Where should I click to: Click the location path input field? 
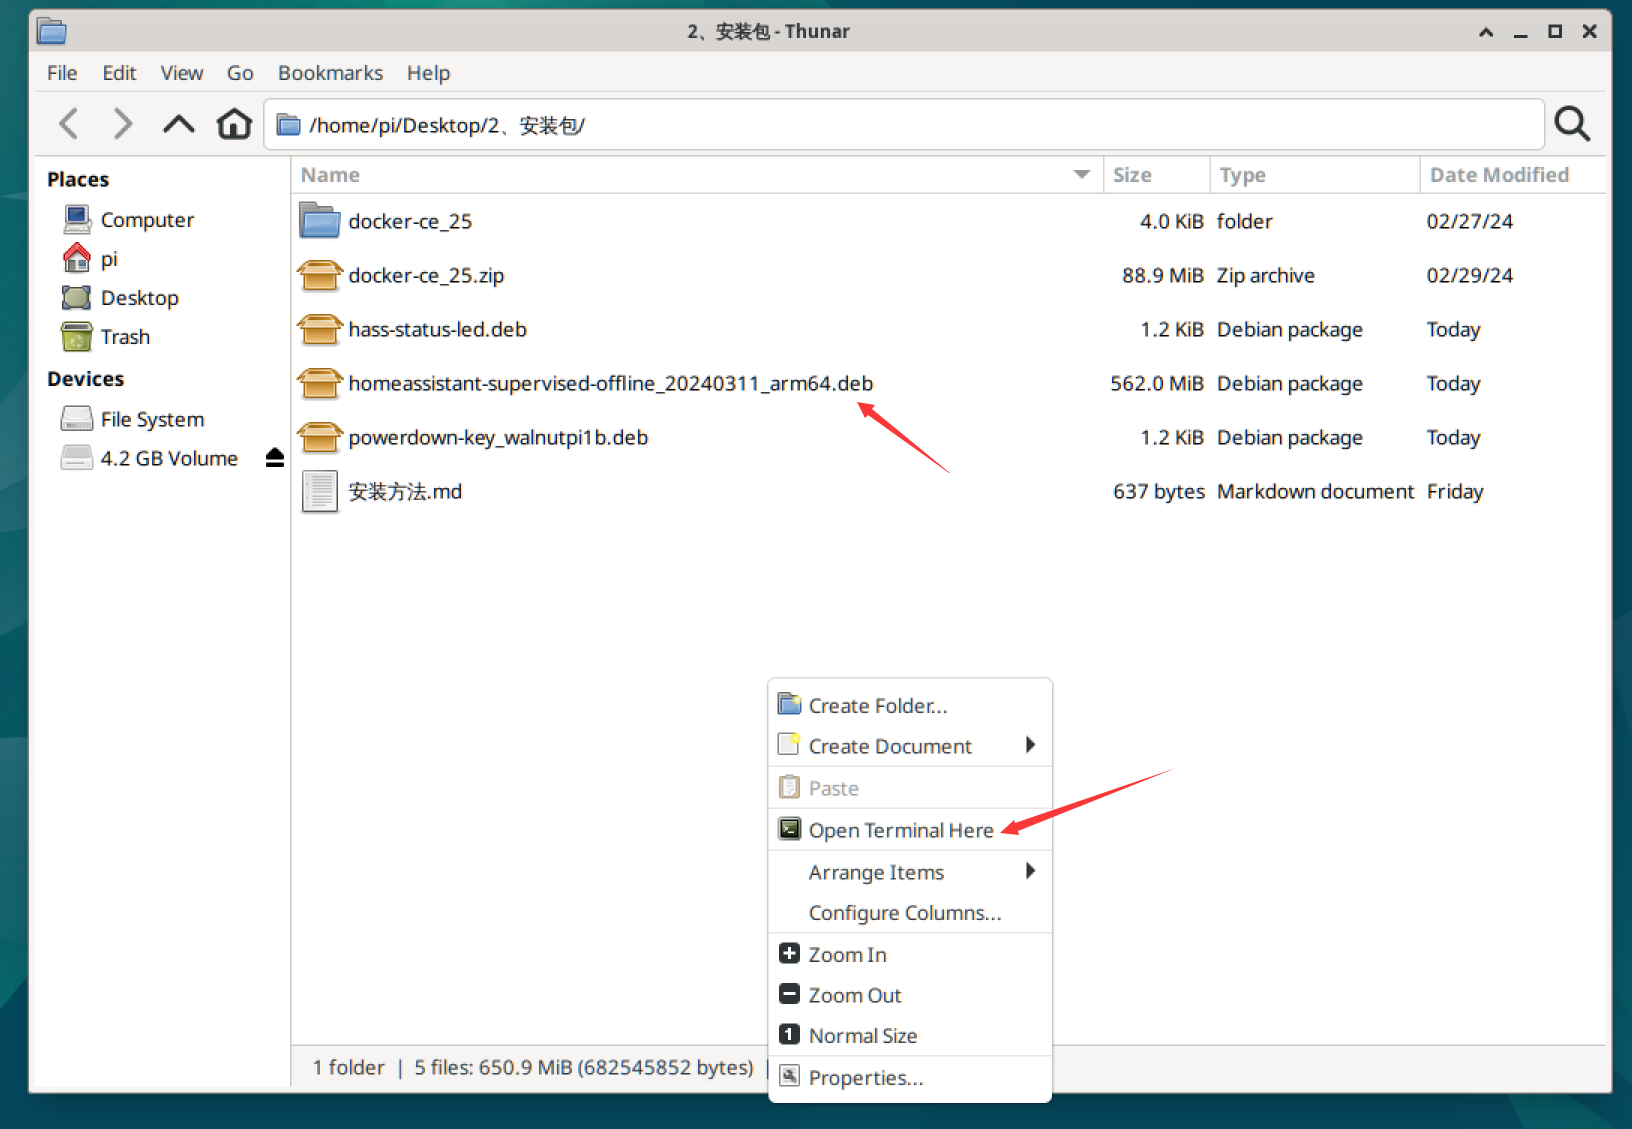904,125
